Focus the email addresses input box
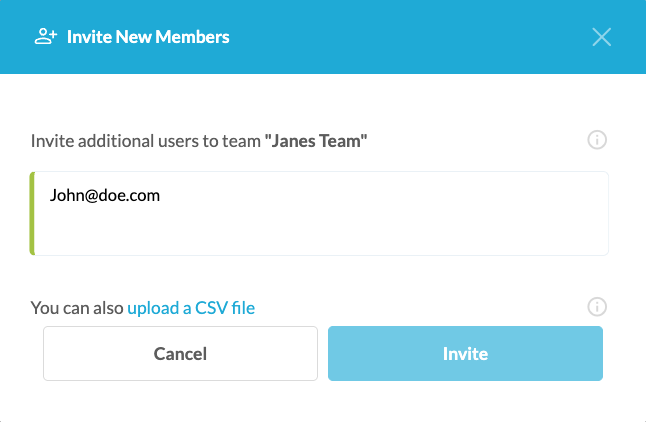Image resolution: width=646 pixels, height=422 pixels. (x=320, y=213)
